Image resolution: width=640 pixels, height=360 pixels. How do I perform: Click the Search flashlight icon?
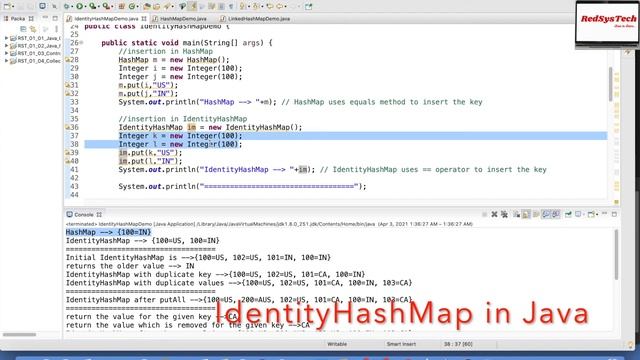click(x=167, y=6)
